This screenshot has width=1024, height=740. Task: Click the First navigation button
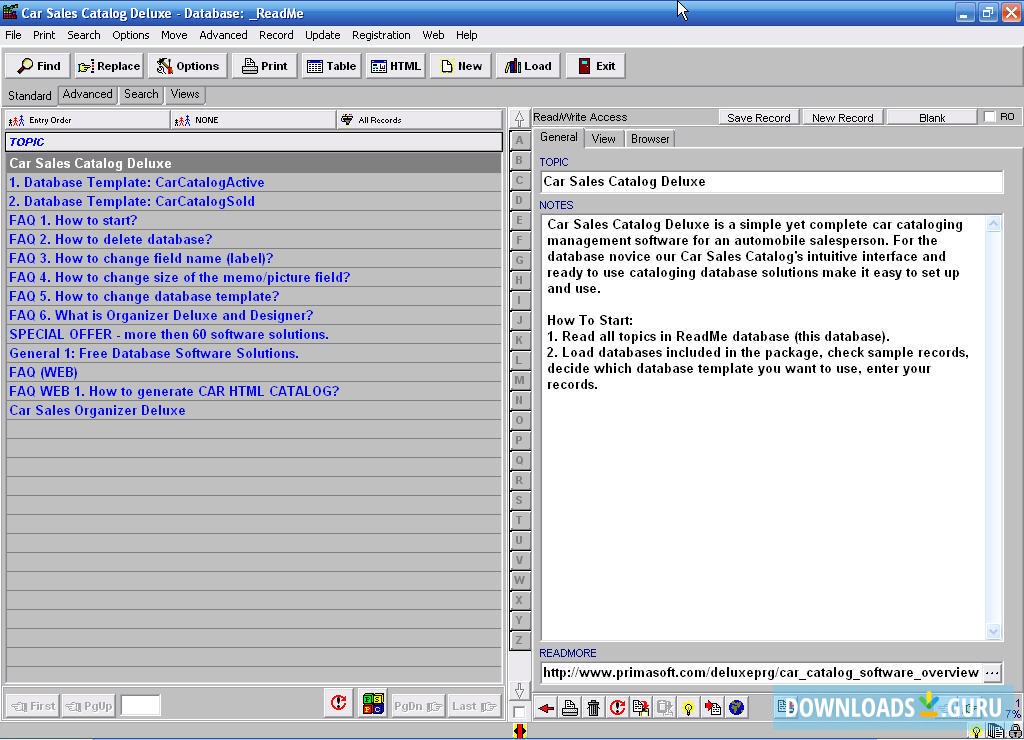point(33,706)
